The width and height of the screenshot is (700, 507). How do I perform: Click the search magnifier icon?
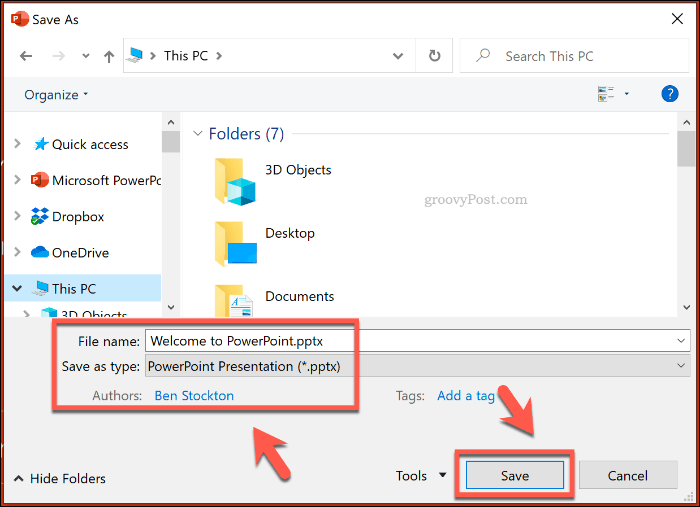[483, 55]
